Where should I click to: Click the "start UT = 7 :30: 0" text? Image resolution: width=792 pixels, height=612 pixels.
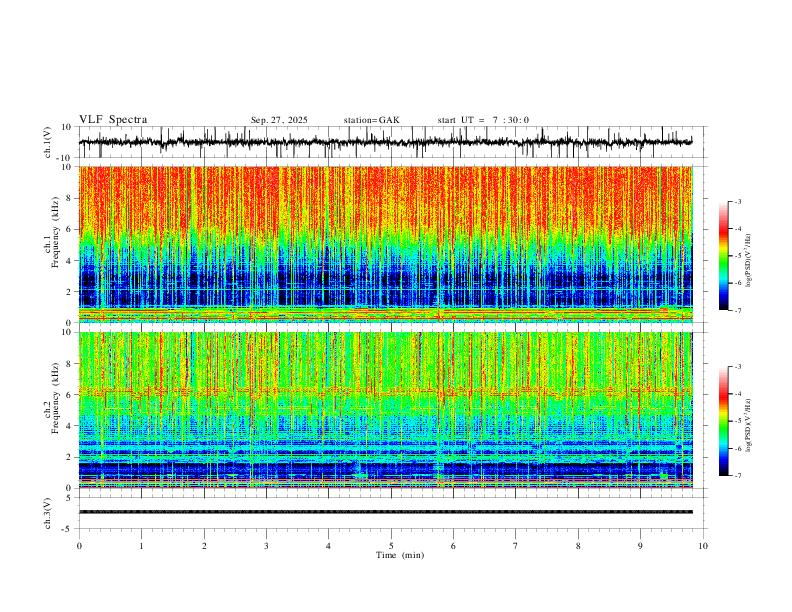click(483, 120)
